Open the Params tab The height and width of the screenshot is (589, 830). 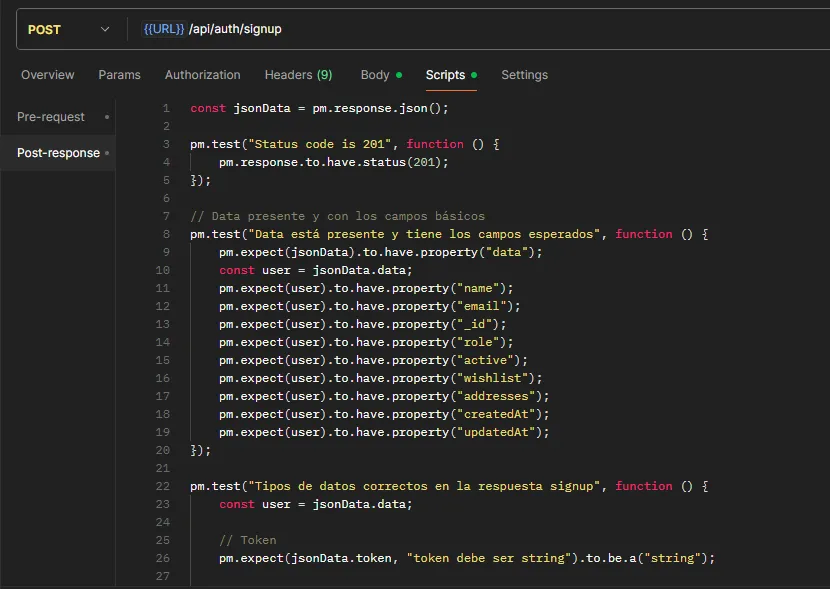pos(119,75)
